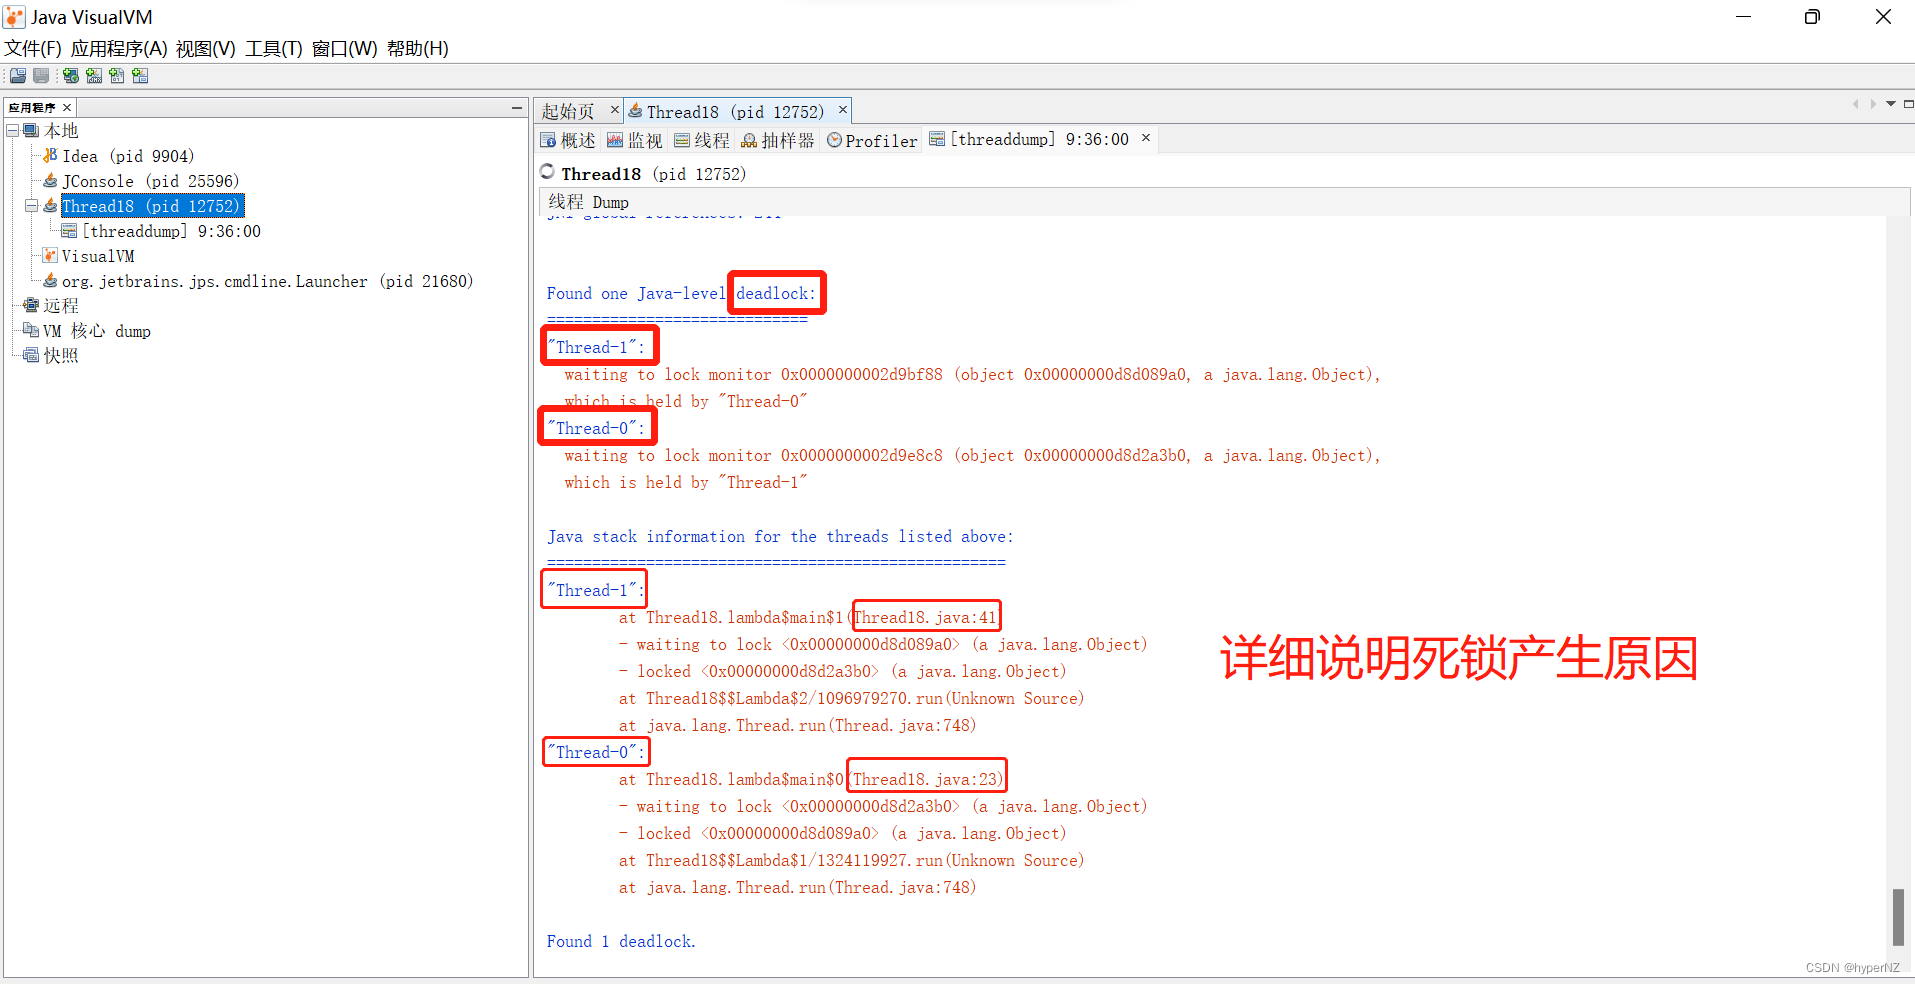Close the Thread18 (pid 12752) document tab
Viewport: 1915px width, 984px height.
843,109
